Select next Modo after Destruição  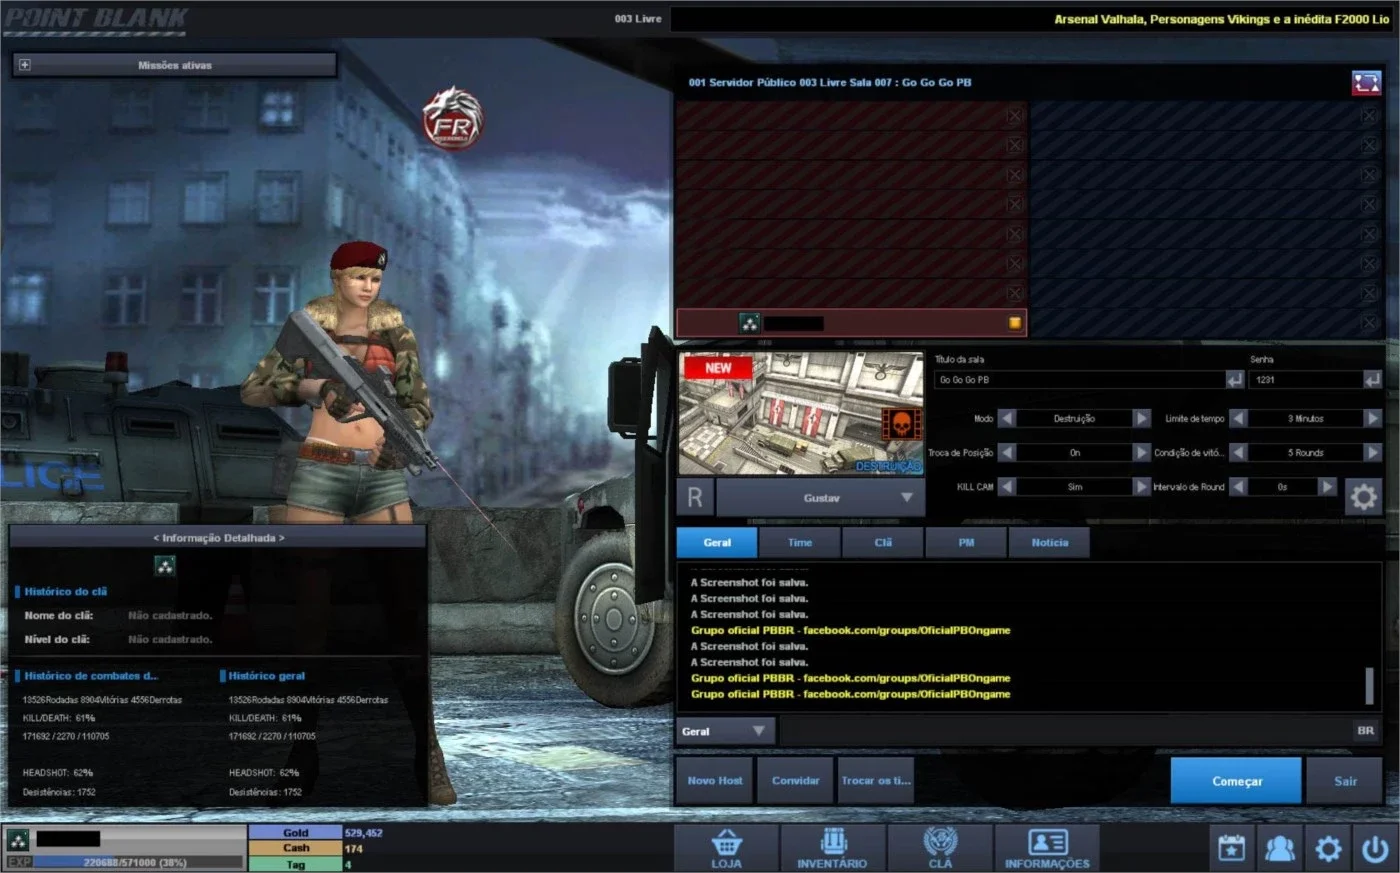[1141, 419]
